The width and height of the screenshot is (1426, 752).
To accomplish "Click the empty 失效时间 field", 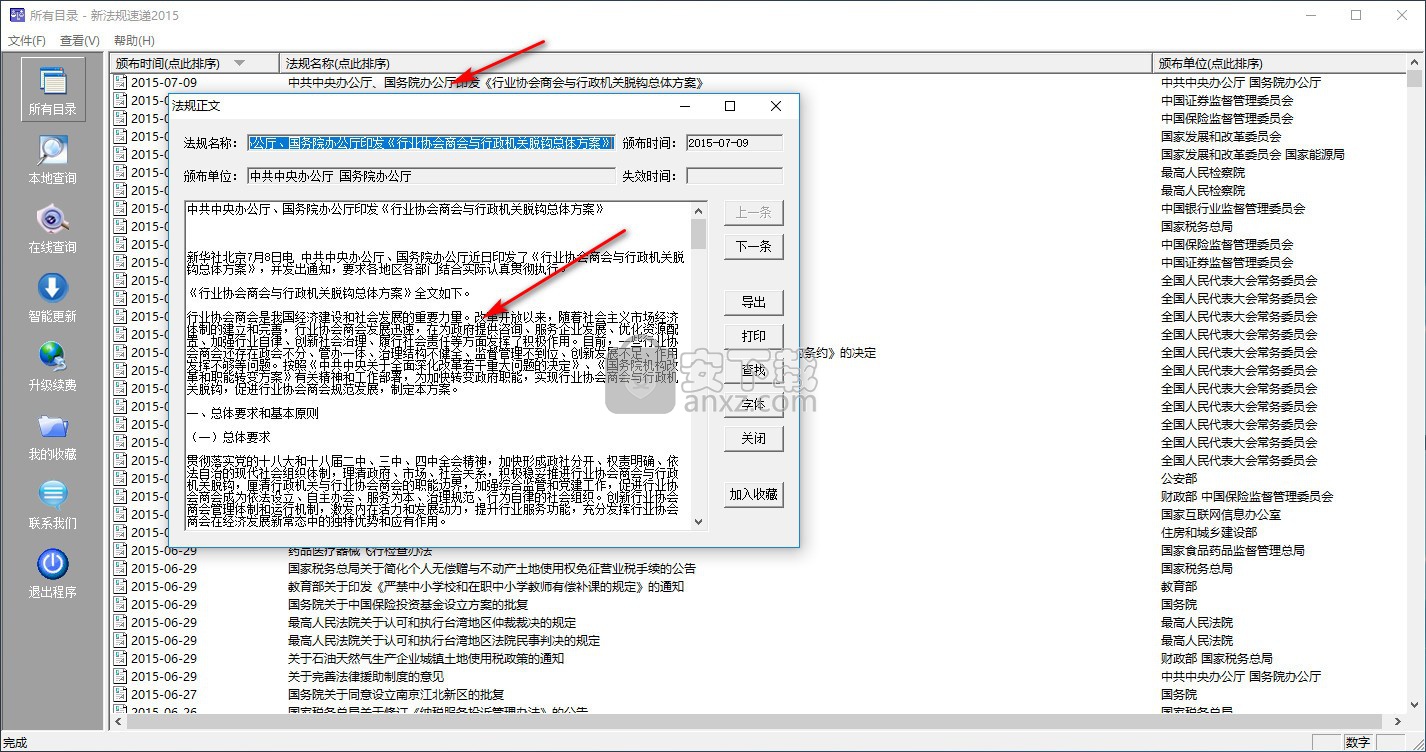I will [734, 176].
